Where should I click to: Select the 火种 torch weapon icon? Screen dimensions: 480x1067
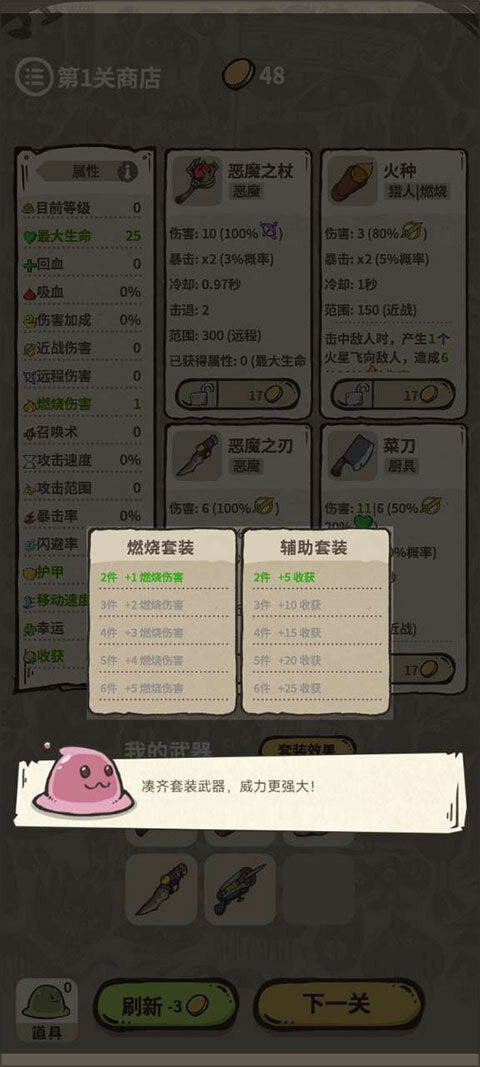[352, 181]
